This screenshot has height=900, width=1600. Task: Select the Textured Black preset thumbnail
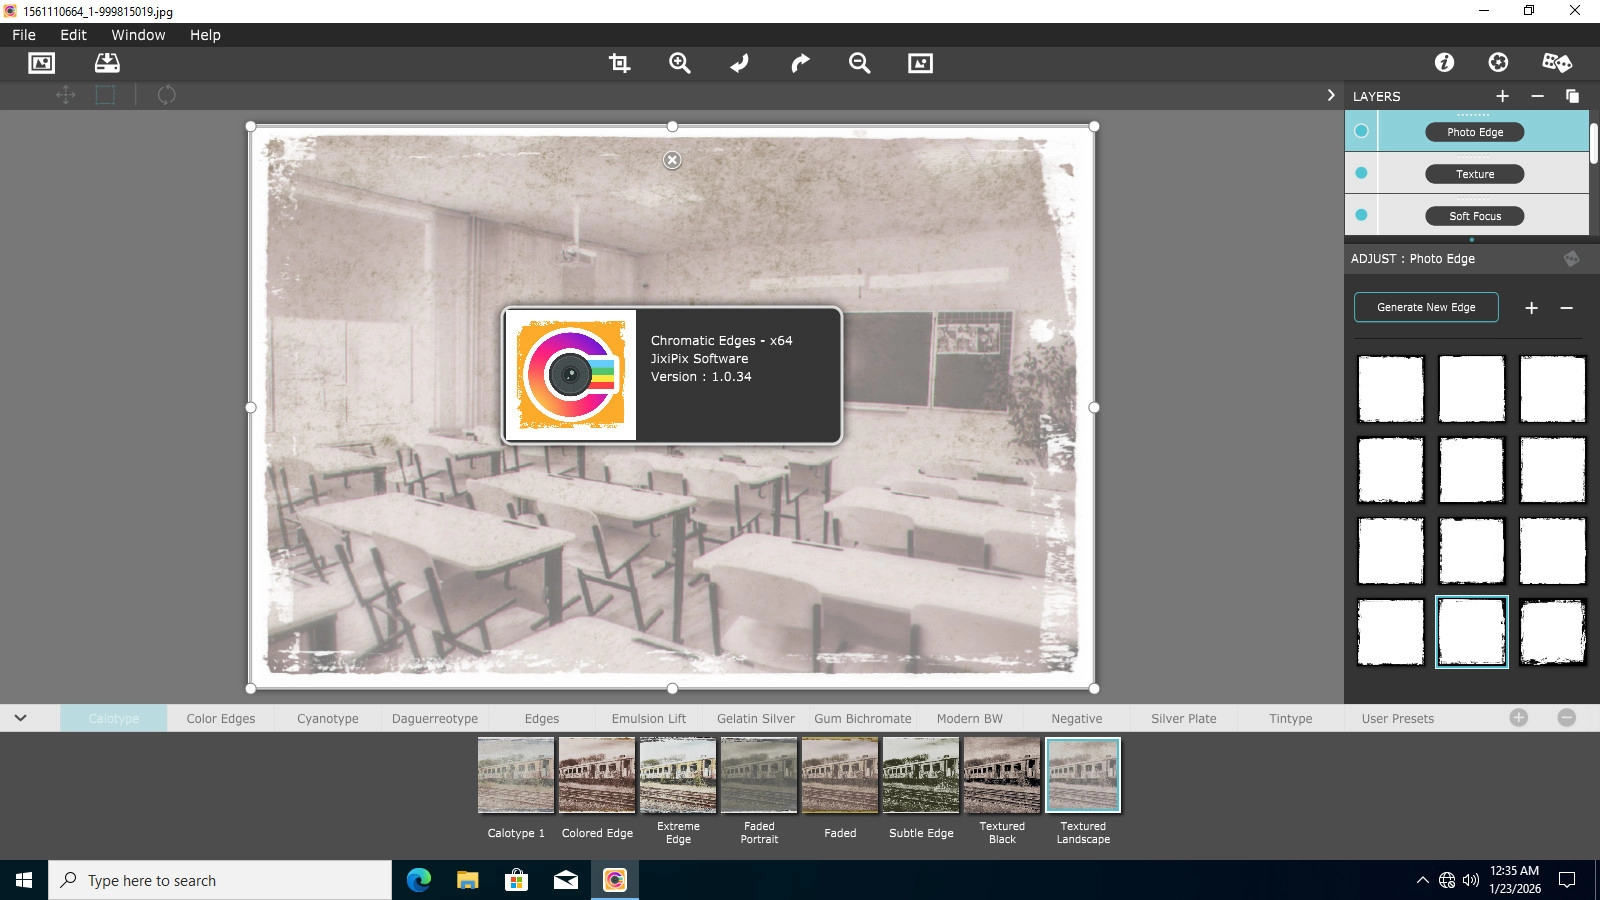click(1002, 775)
